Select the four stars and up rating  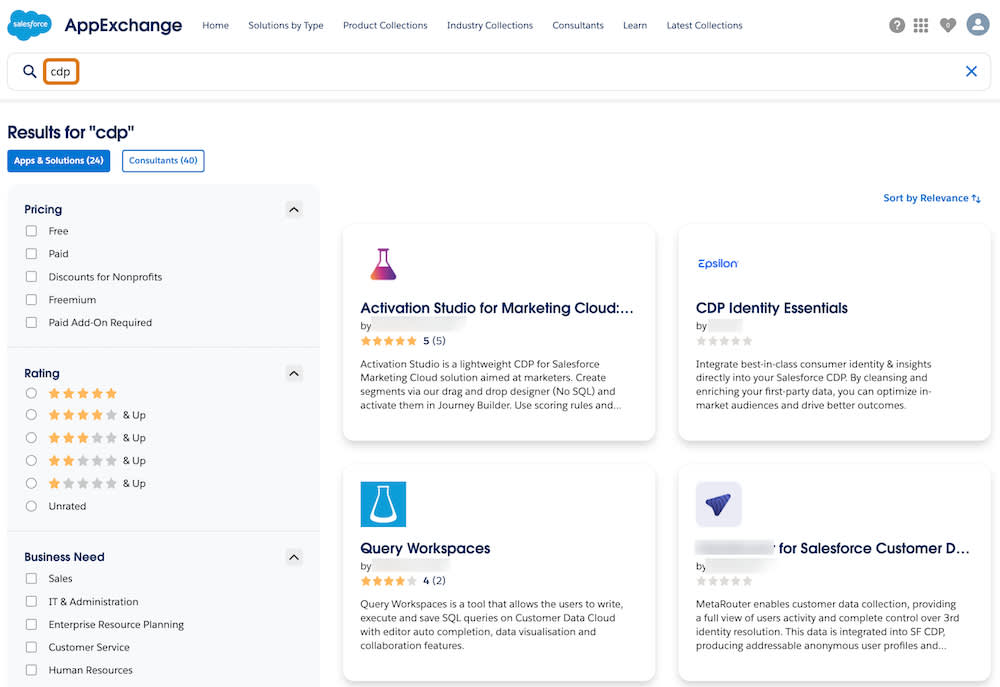pos(31,415)
